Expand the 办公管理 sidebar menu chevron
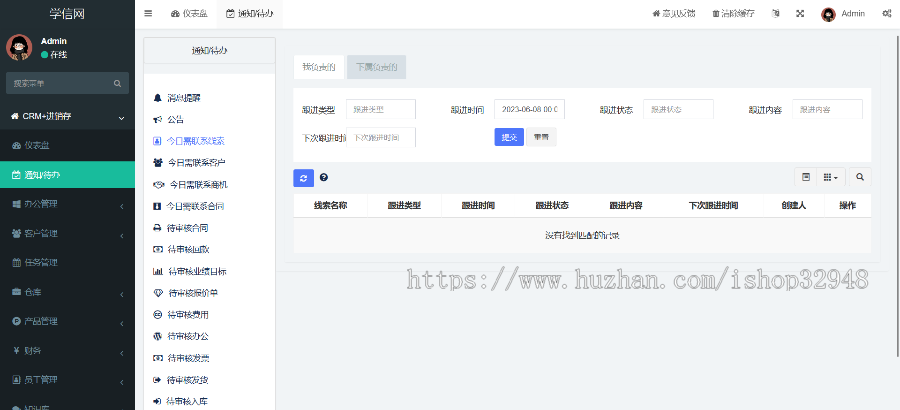 pos(122,205)
